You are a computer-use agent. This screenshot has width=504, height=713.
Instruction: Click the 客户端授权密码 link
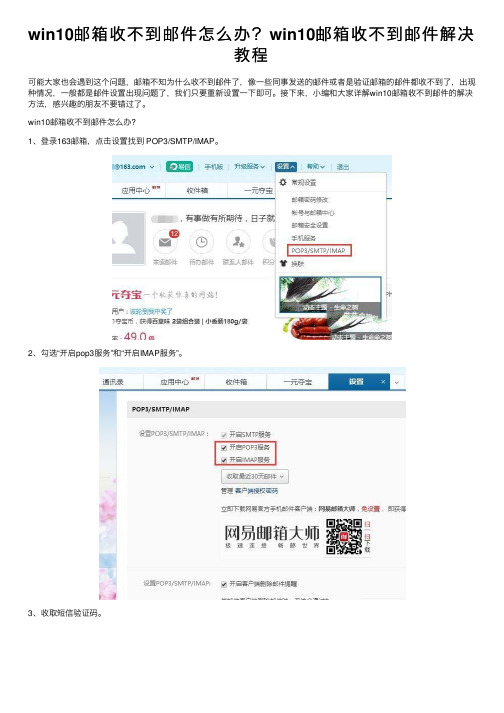pos(256,491)
